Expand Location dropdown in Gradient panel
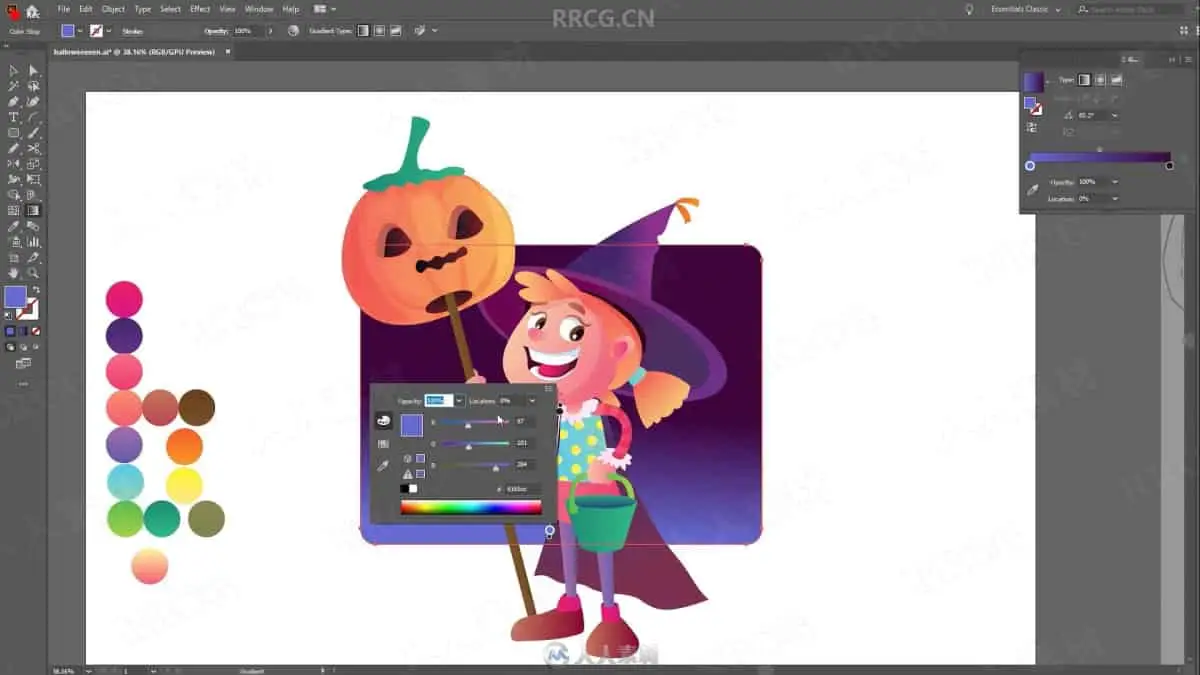Image resolution: width=1200 pixels, height=675 pixels. click(x=1114, y=199)
